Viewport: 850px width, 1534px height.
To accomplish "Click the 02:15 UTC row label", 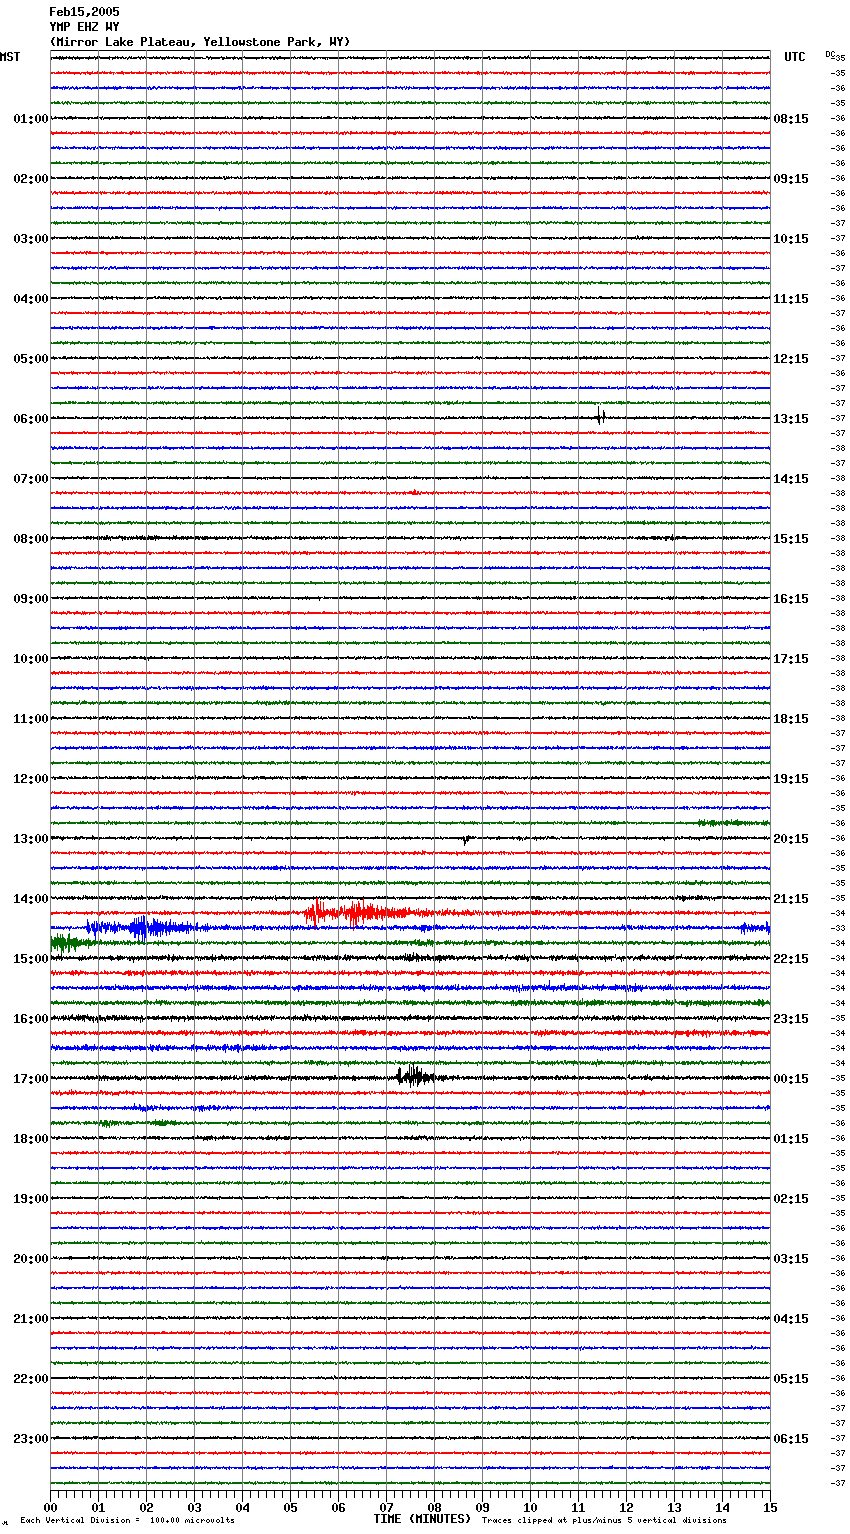I will pyautogui.click(x=791, y=1199).
